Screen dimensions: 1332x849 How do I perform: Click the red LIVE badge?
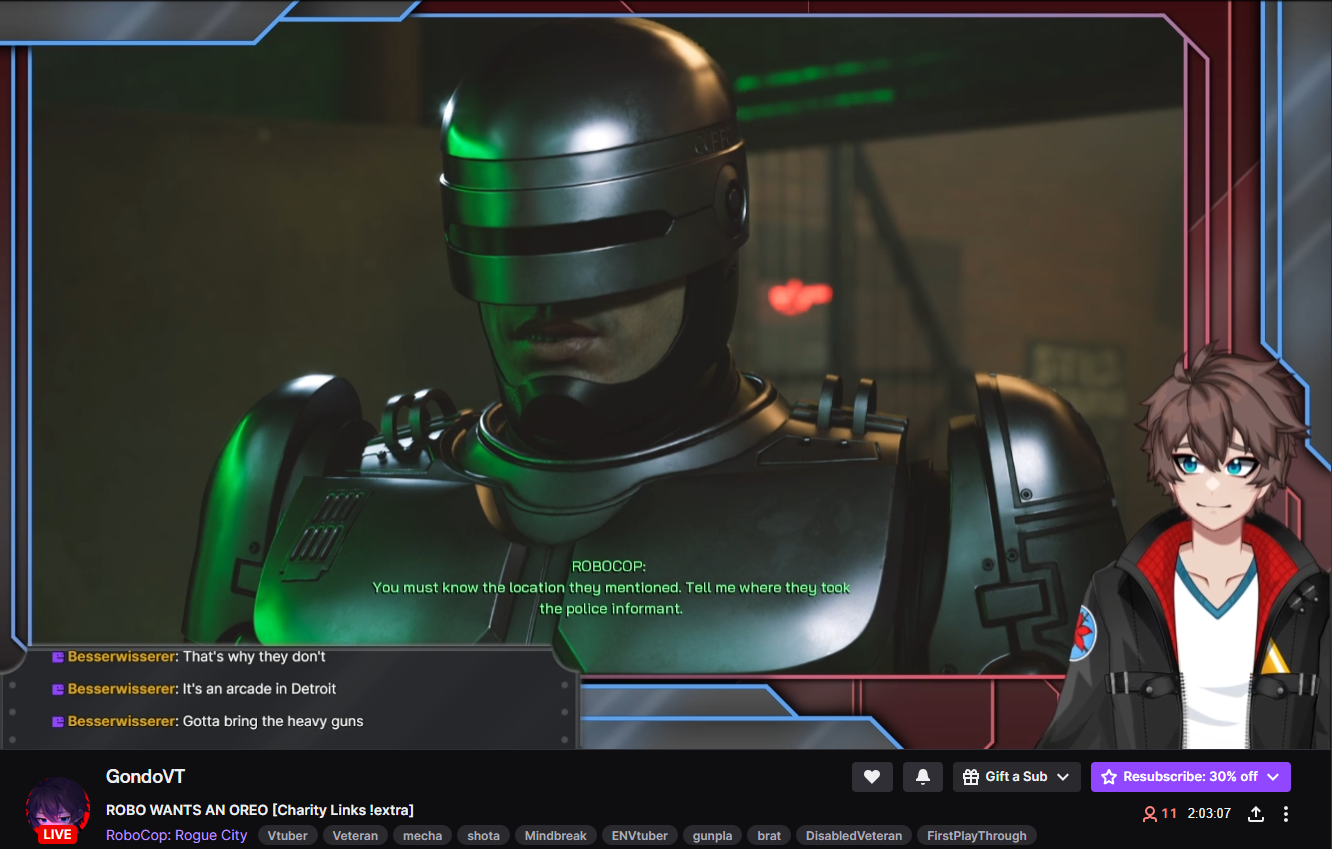pos(57,834)
